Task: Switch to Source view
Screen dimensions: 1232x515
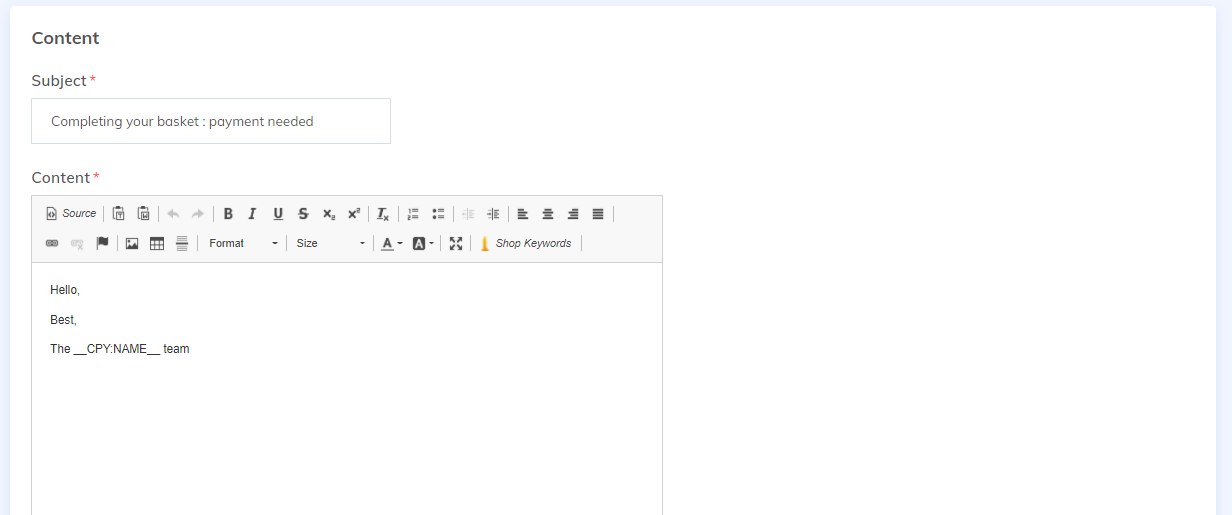Action: point(71,214)
